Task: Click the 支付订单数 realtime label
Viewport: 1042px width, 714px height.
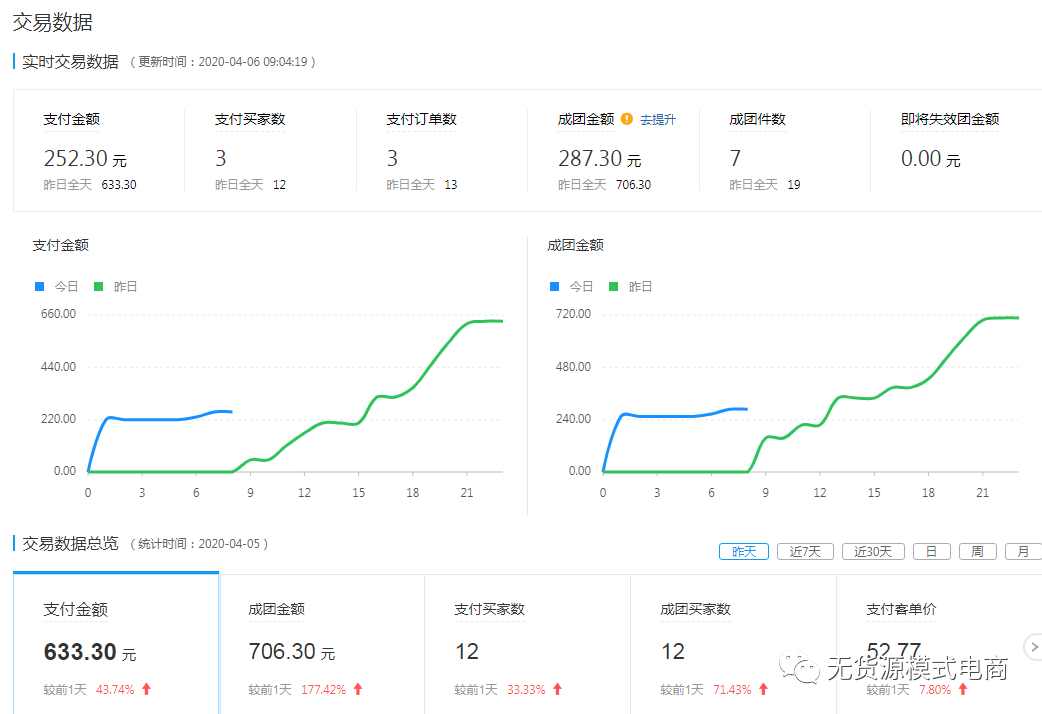Action: [421, 120]
